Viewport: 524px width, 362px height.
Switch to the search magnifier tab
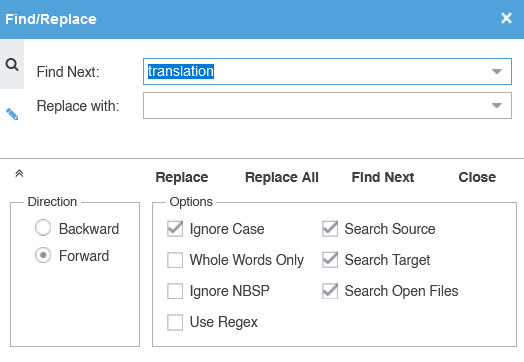click(12, 64)
